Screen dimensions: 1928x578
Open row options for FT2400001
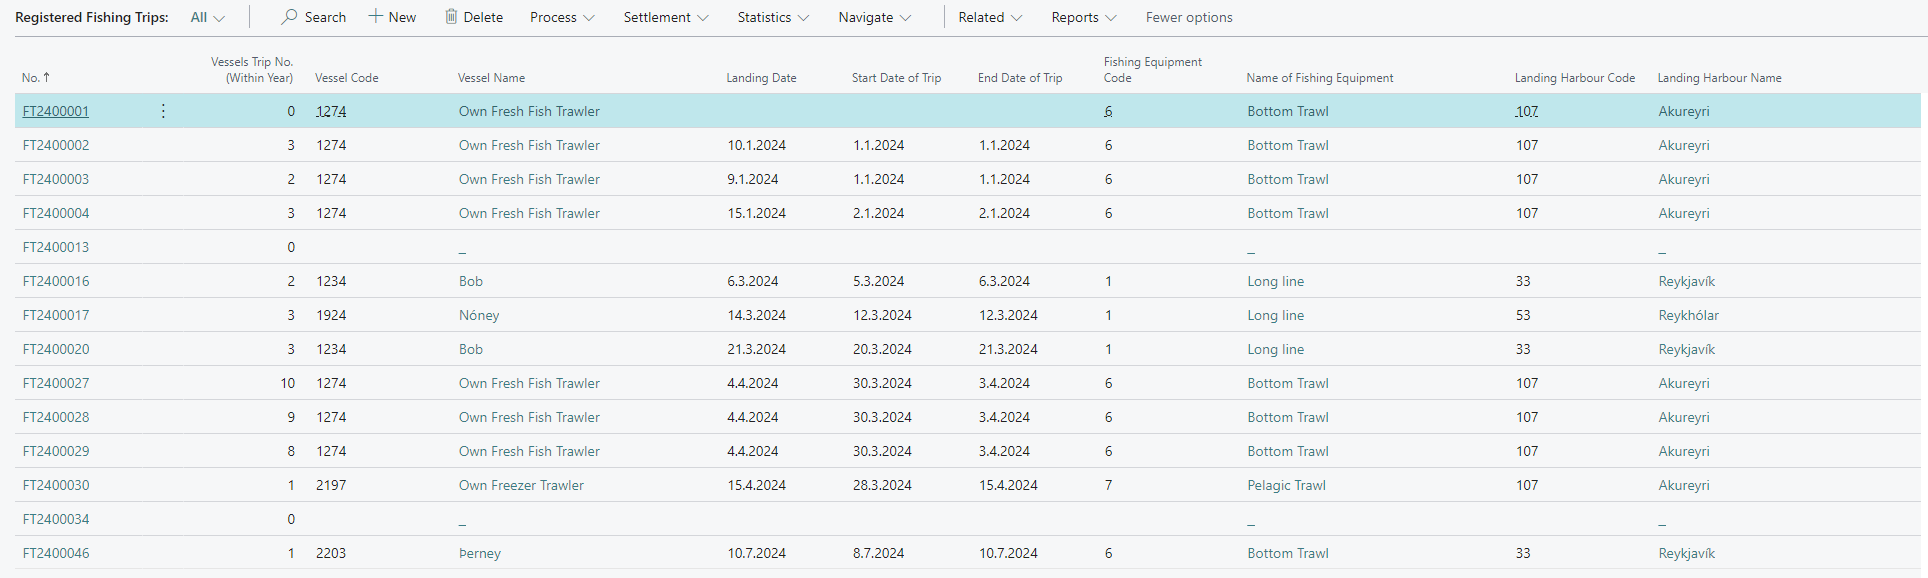point(163,111)
